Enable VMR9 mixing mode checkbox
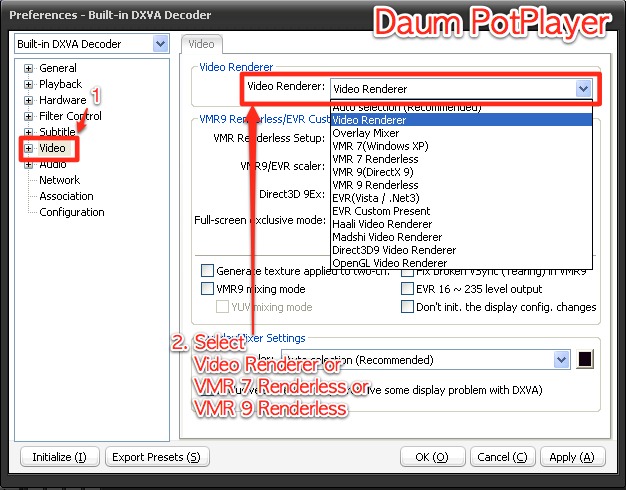Screen dimensions: 626x490 (x=208, y=288)
